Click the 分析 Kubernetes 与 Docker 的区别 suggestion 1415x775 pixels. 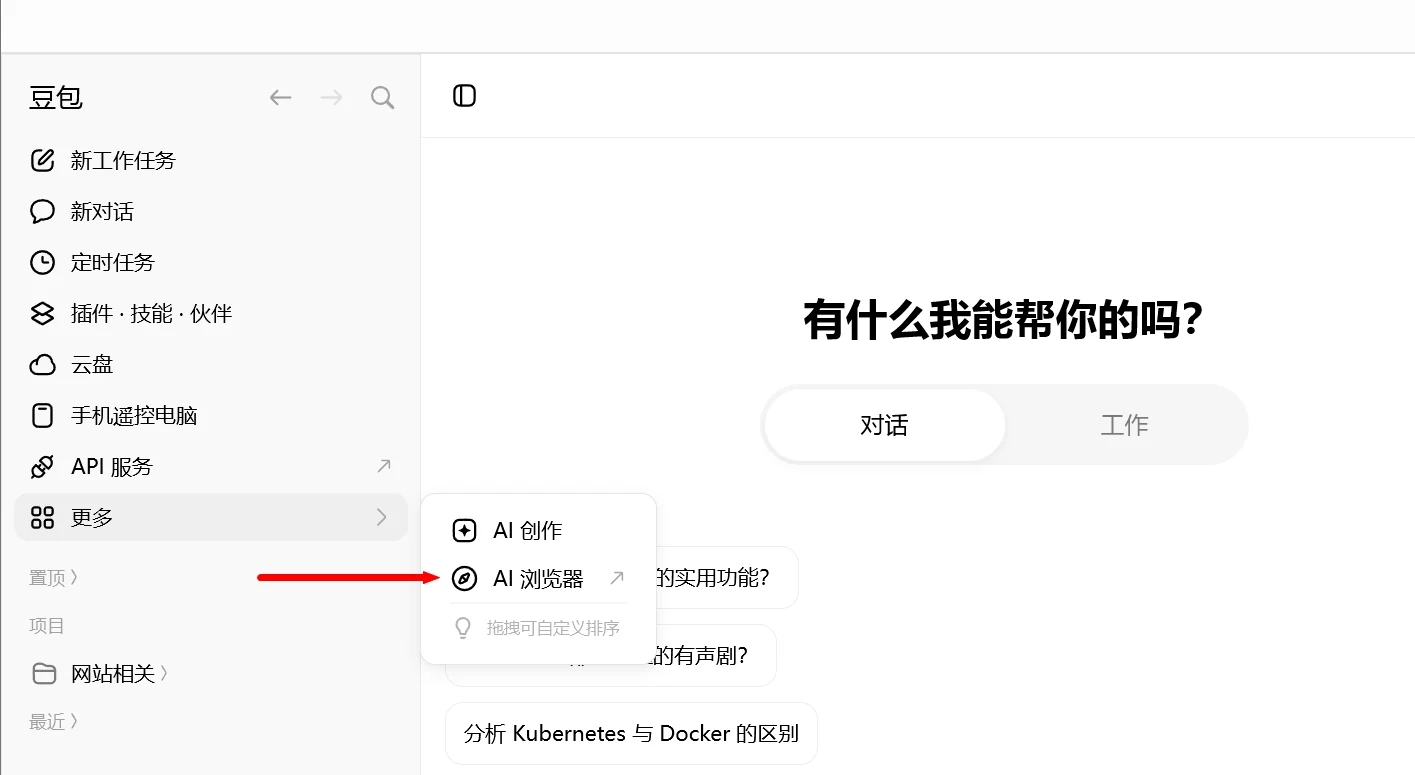pos(631,733)
